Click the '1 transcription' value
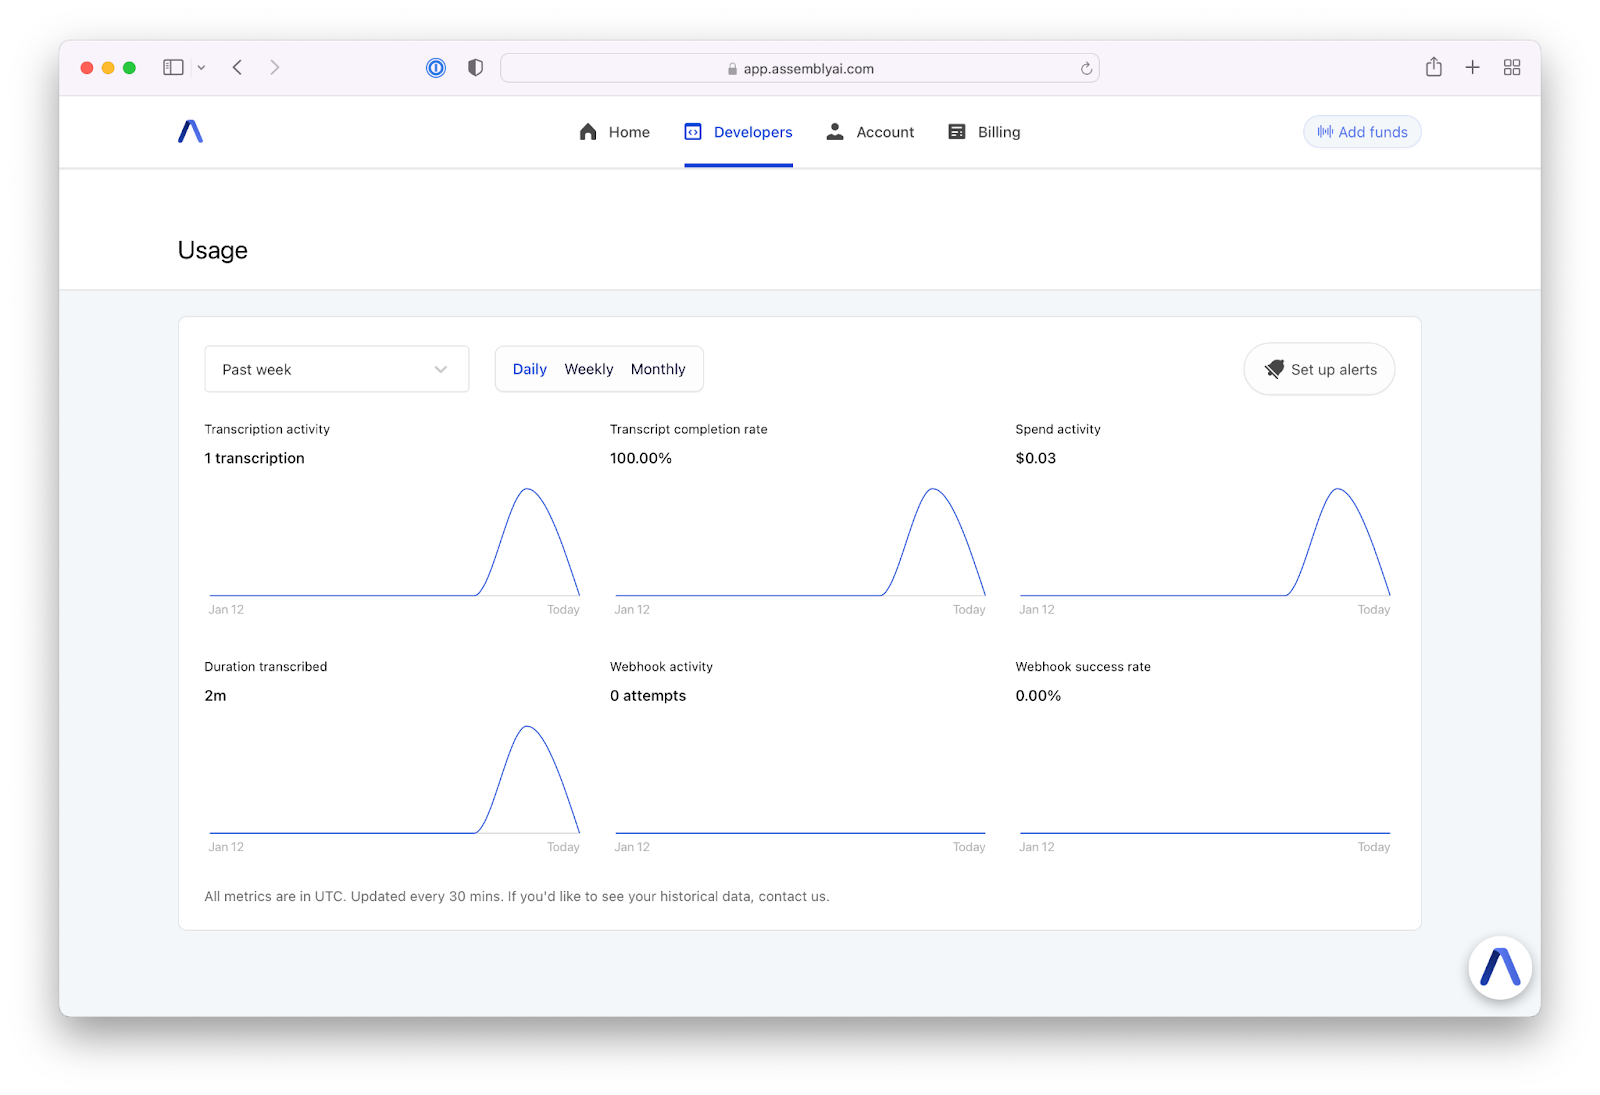Viewport: 1600px width, 1095px height. coord(254,458)
